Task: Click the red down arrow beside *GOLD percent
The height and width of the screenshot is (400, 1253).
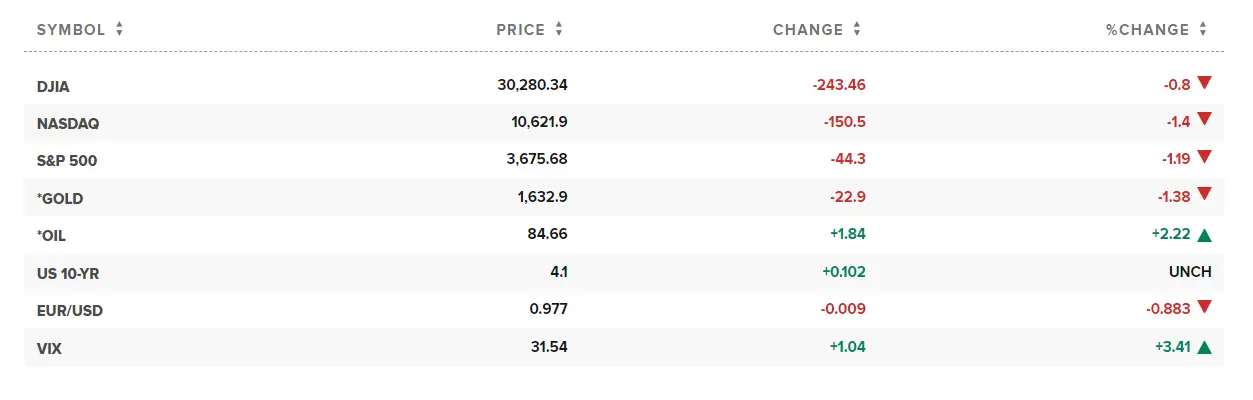Action: click(1204, 194)
